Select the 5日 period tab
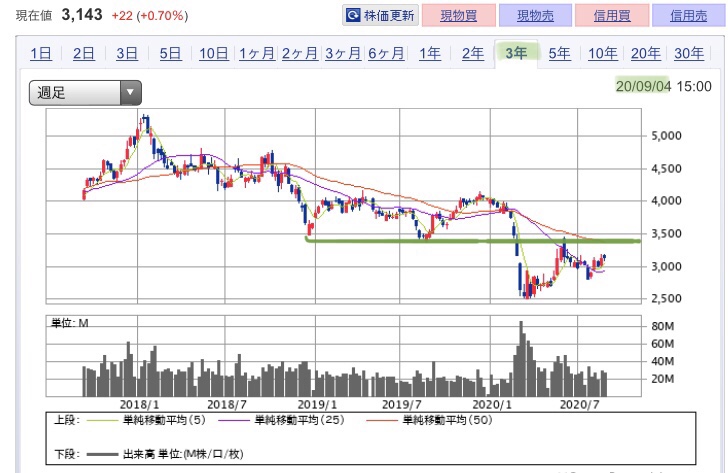 [170, 53]
